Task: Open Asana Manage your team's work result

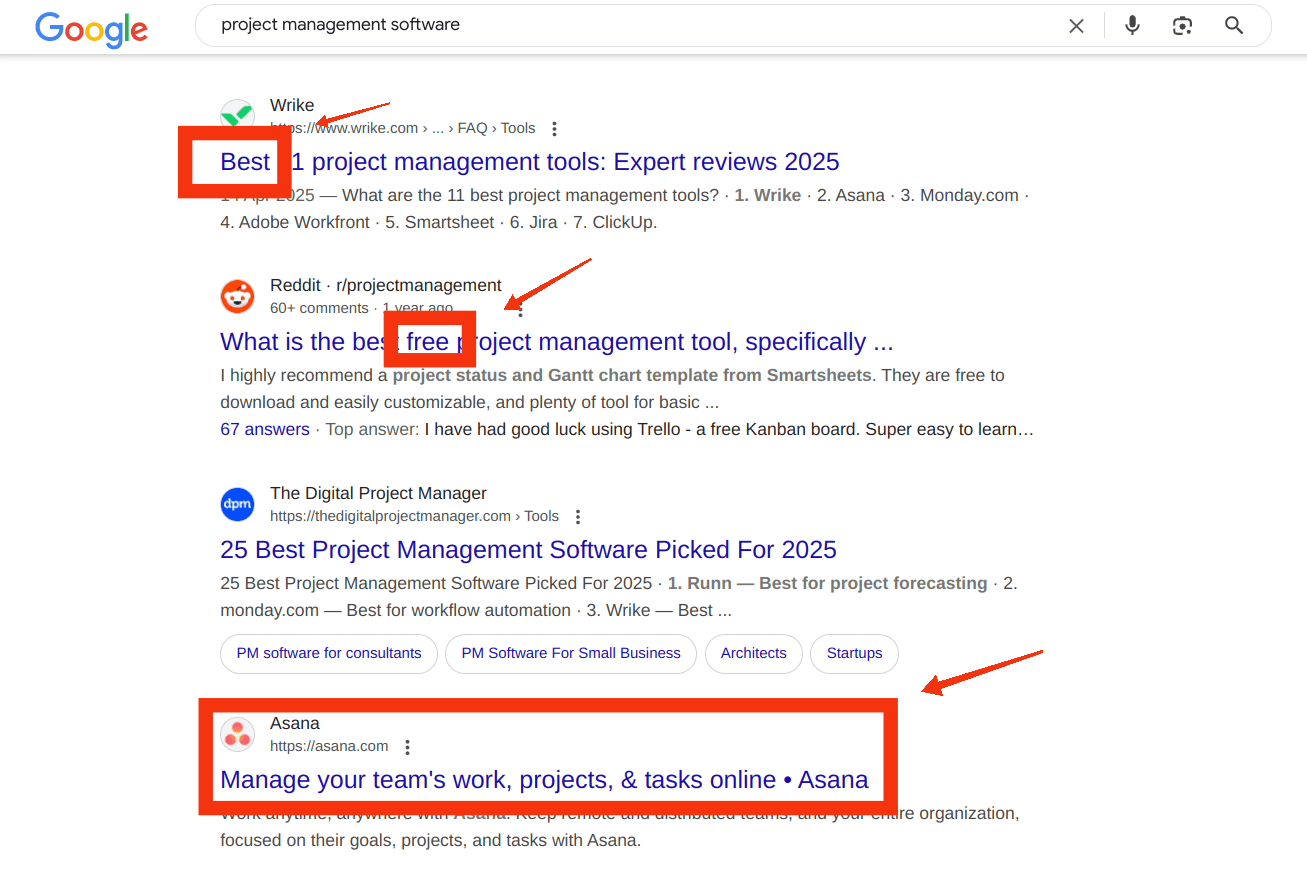Action: point(544,780)
